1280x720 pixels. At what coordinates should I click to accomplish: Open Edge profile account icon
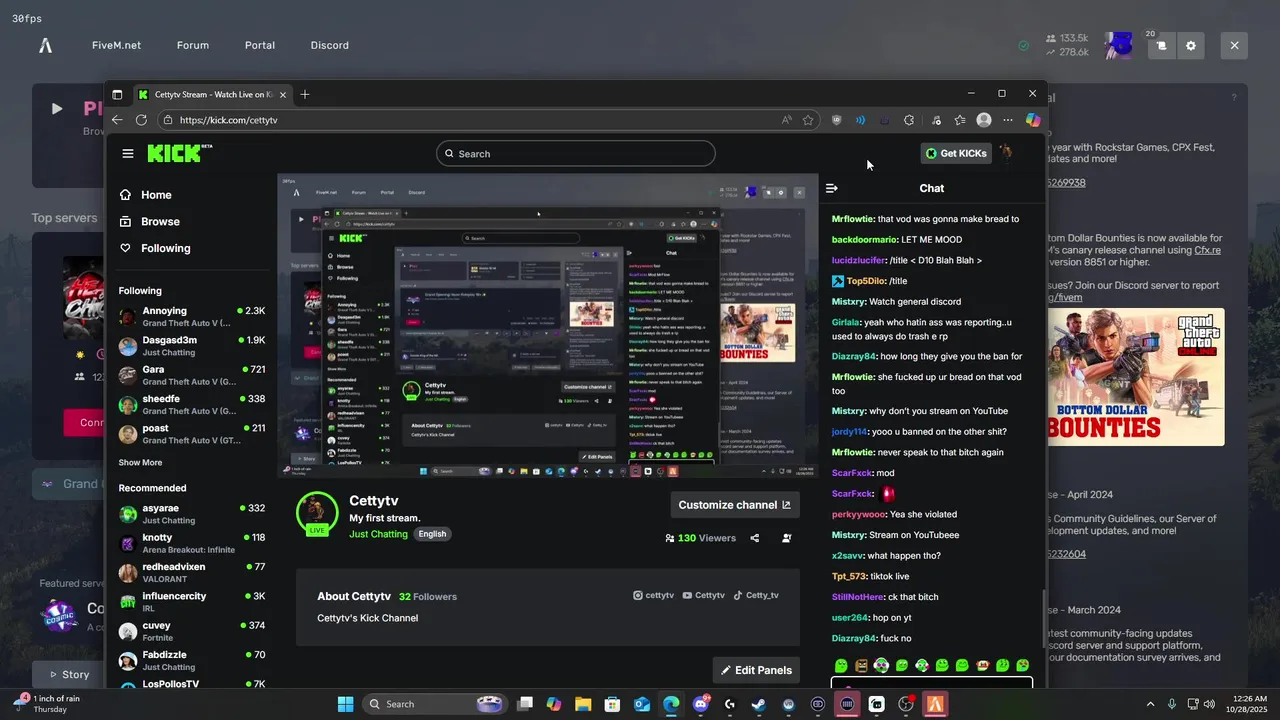click(984, 120)
